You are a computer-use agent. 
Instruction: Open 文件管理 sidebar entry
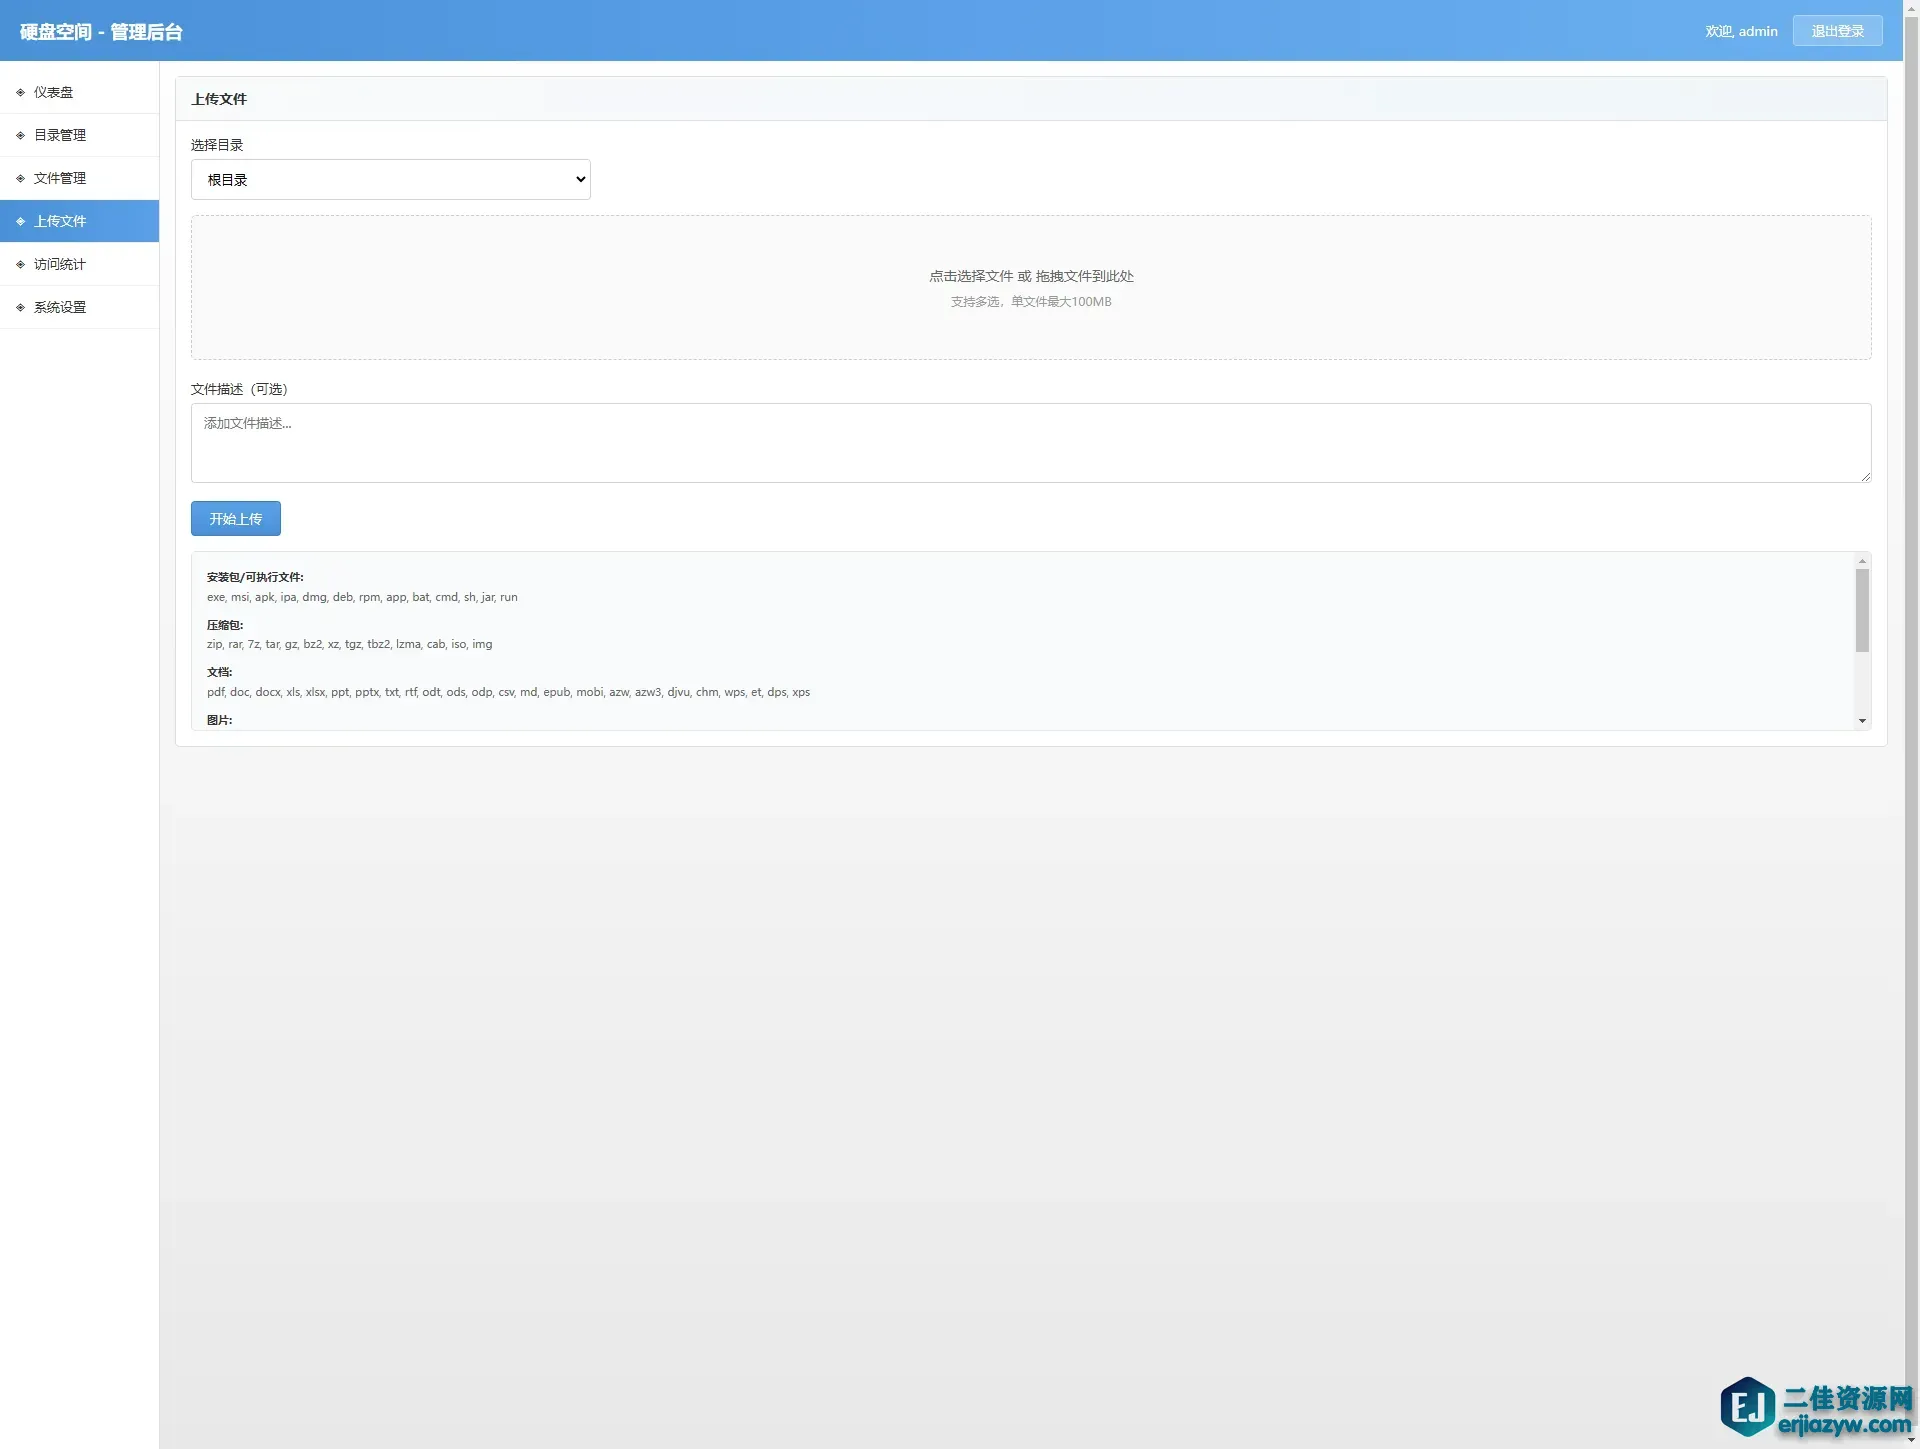tap(60, 178)
